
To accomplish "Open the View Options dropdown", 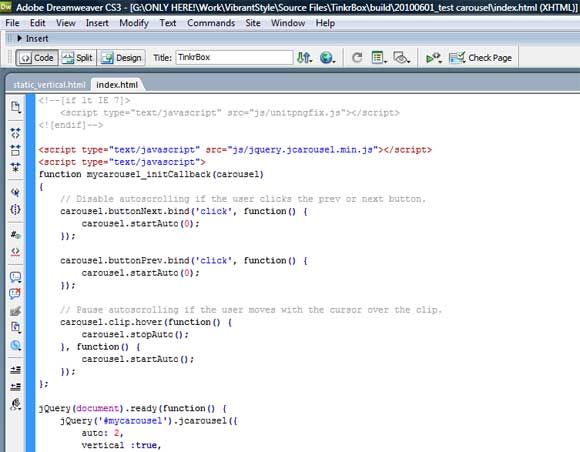I will (x=379, y=58).
